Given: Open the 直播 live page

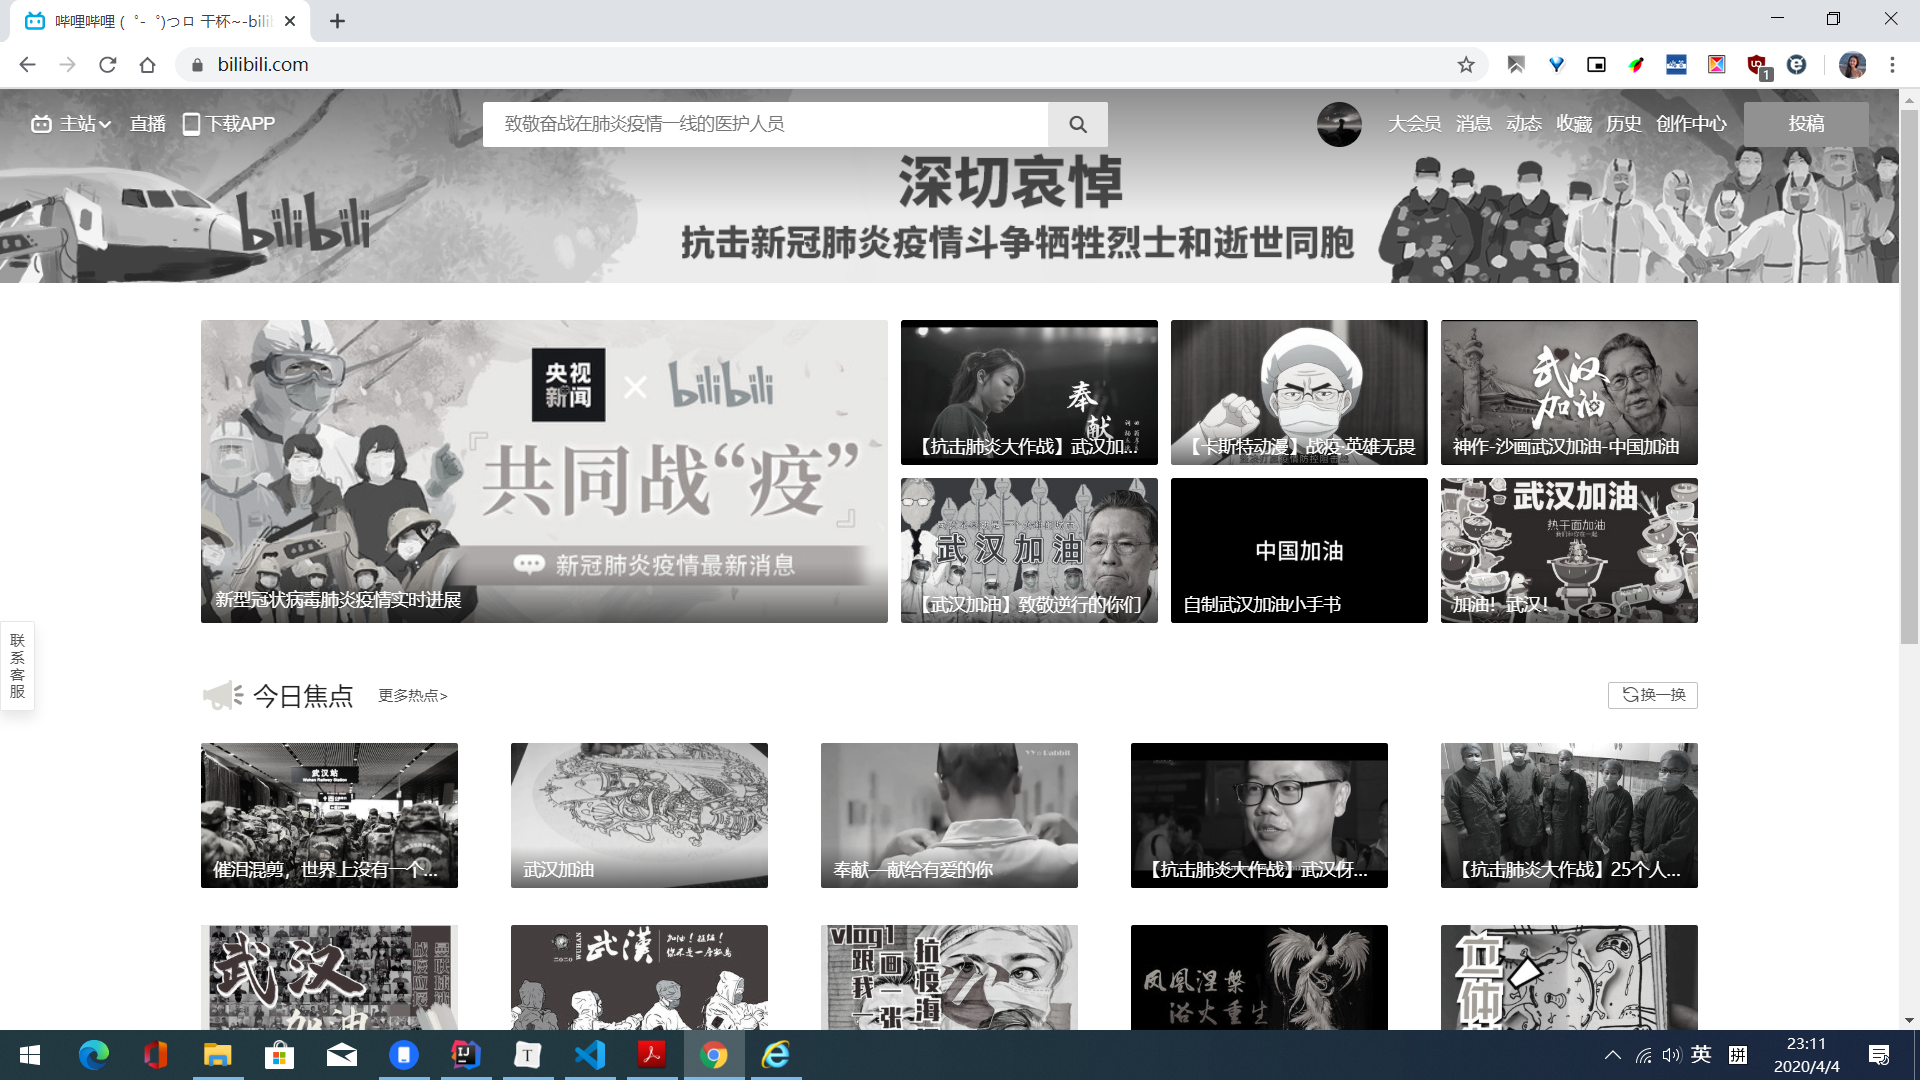Looking at the screenshot, I should [147, 124].
